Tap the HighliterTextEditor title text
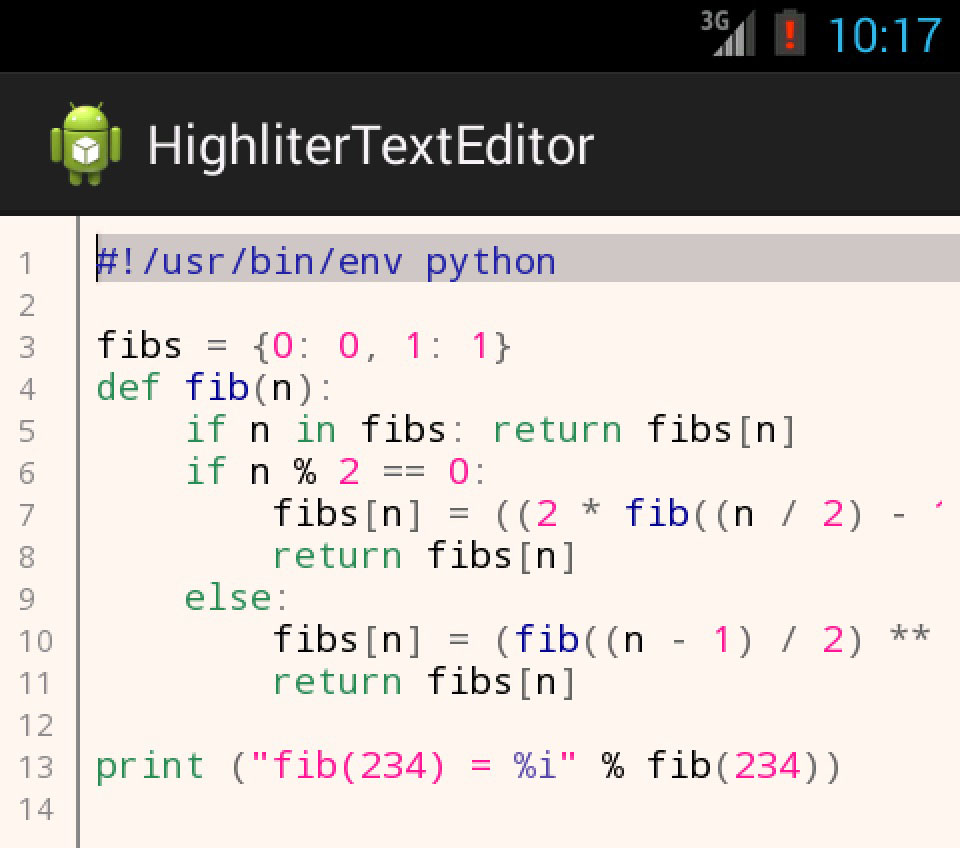The width and height of the screenshot is (960, 850). [x=370, y=146]
